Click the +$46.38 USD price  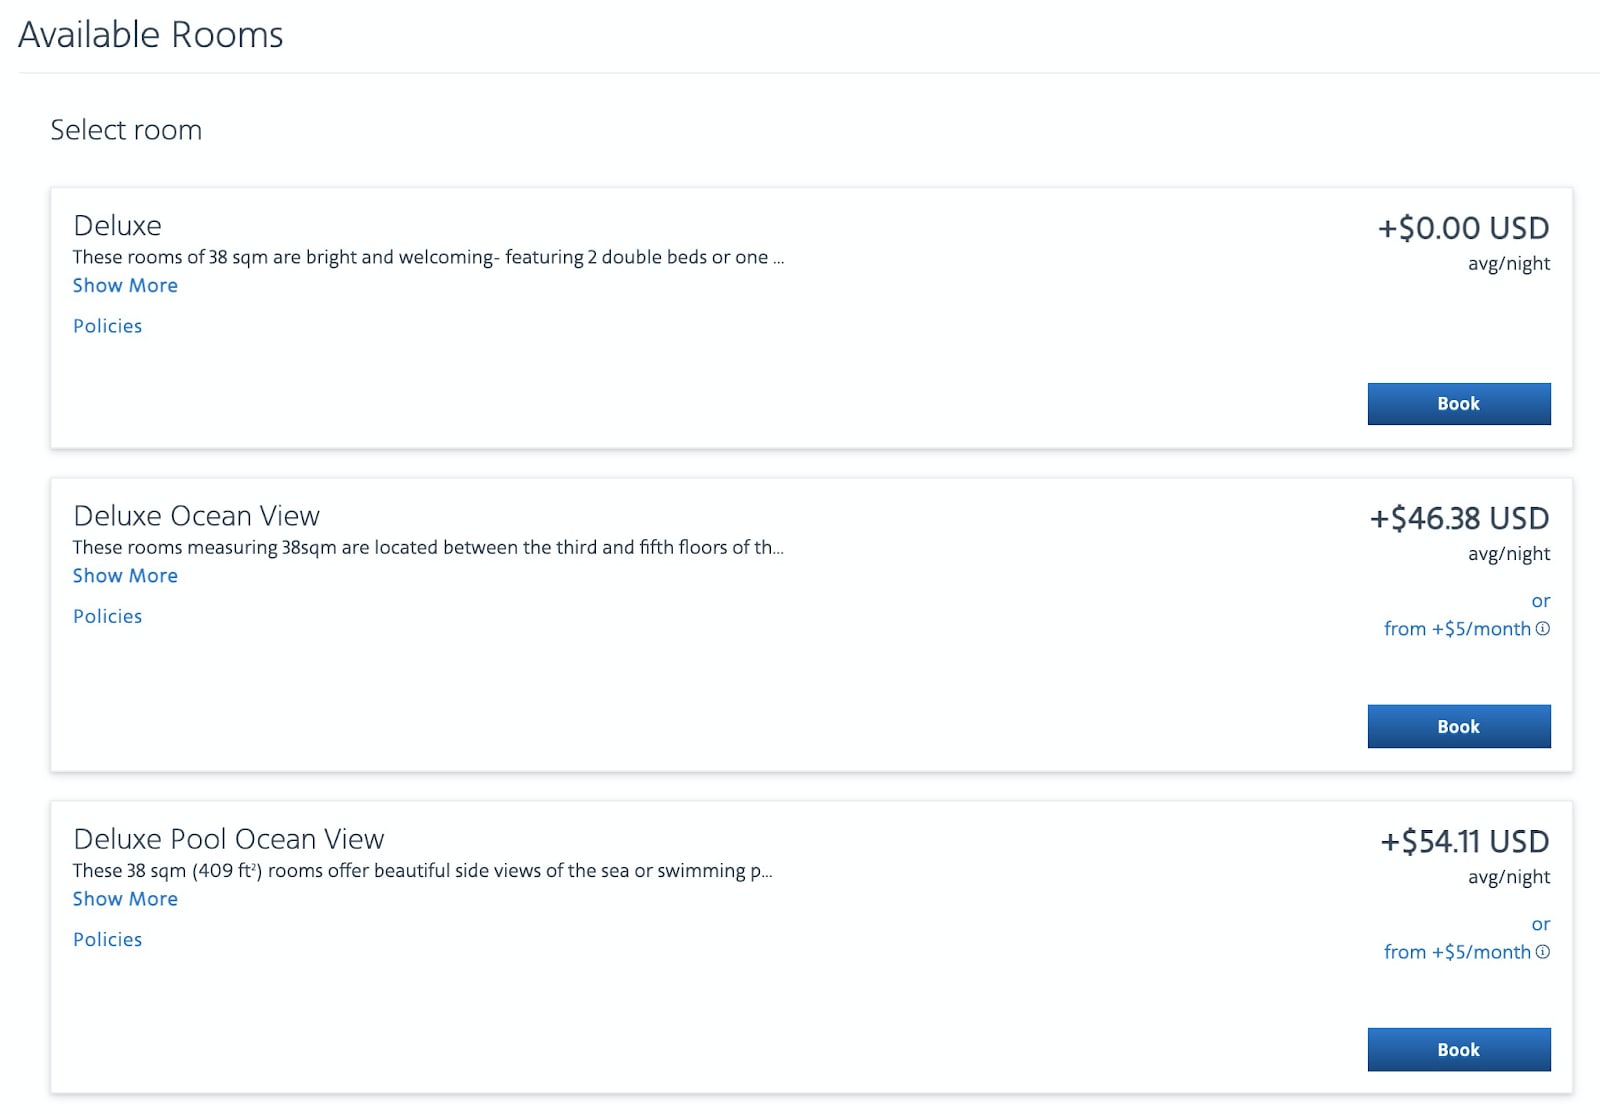1459,518
